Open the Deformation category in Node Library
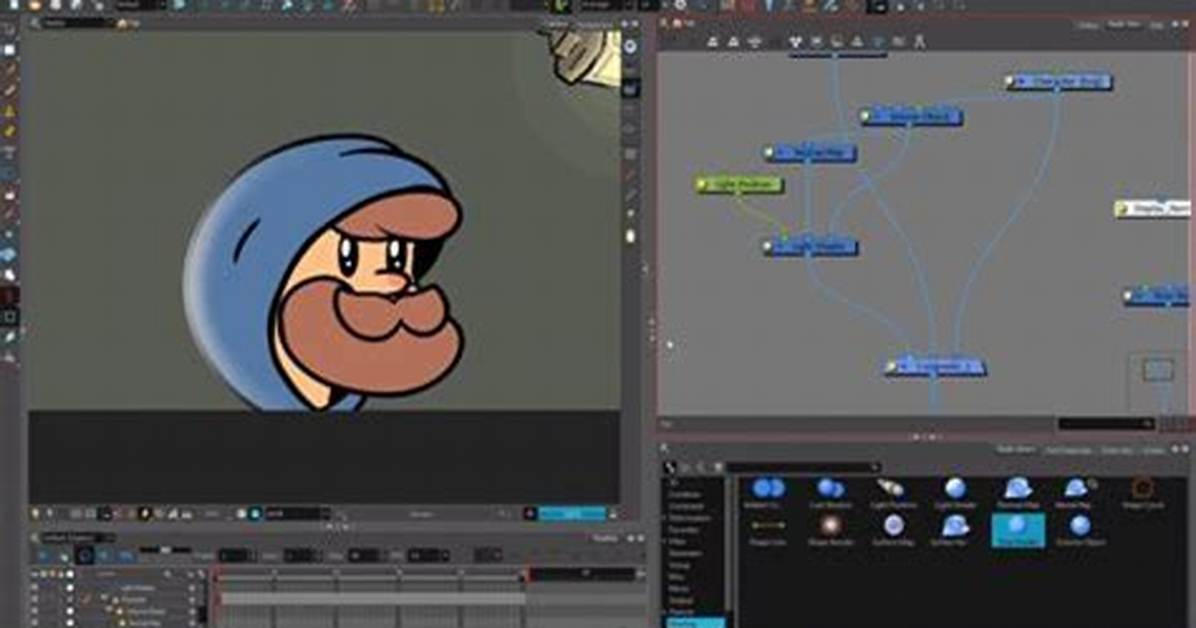 [x=690, y=518]
